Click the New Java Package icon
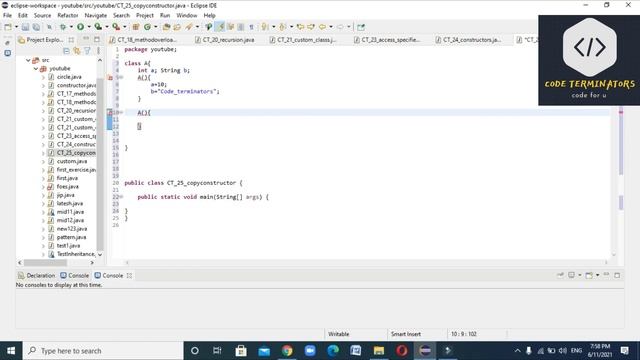 [x=136, y=27]
